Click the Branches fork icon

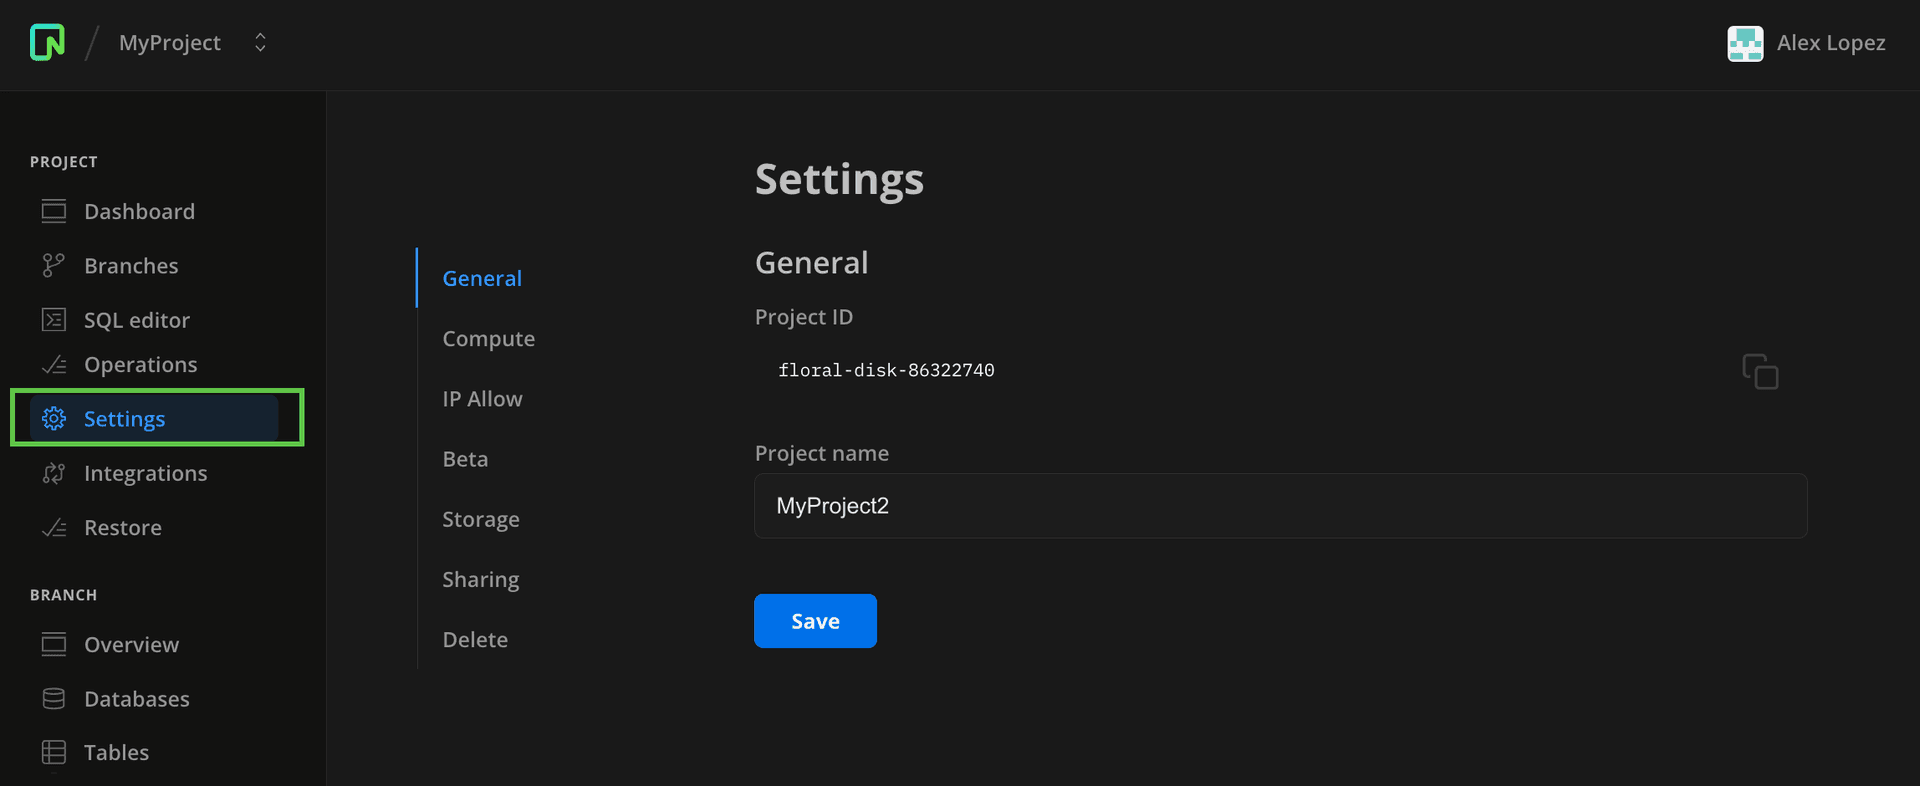pyautogui.click(x=54, y=265)
